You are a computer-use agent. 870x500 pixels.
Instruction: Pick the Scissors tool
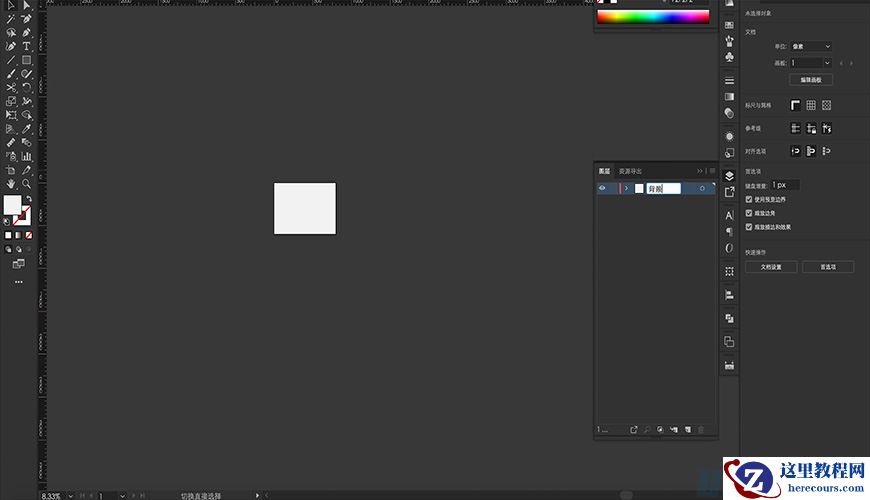point(11,88)
